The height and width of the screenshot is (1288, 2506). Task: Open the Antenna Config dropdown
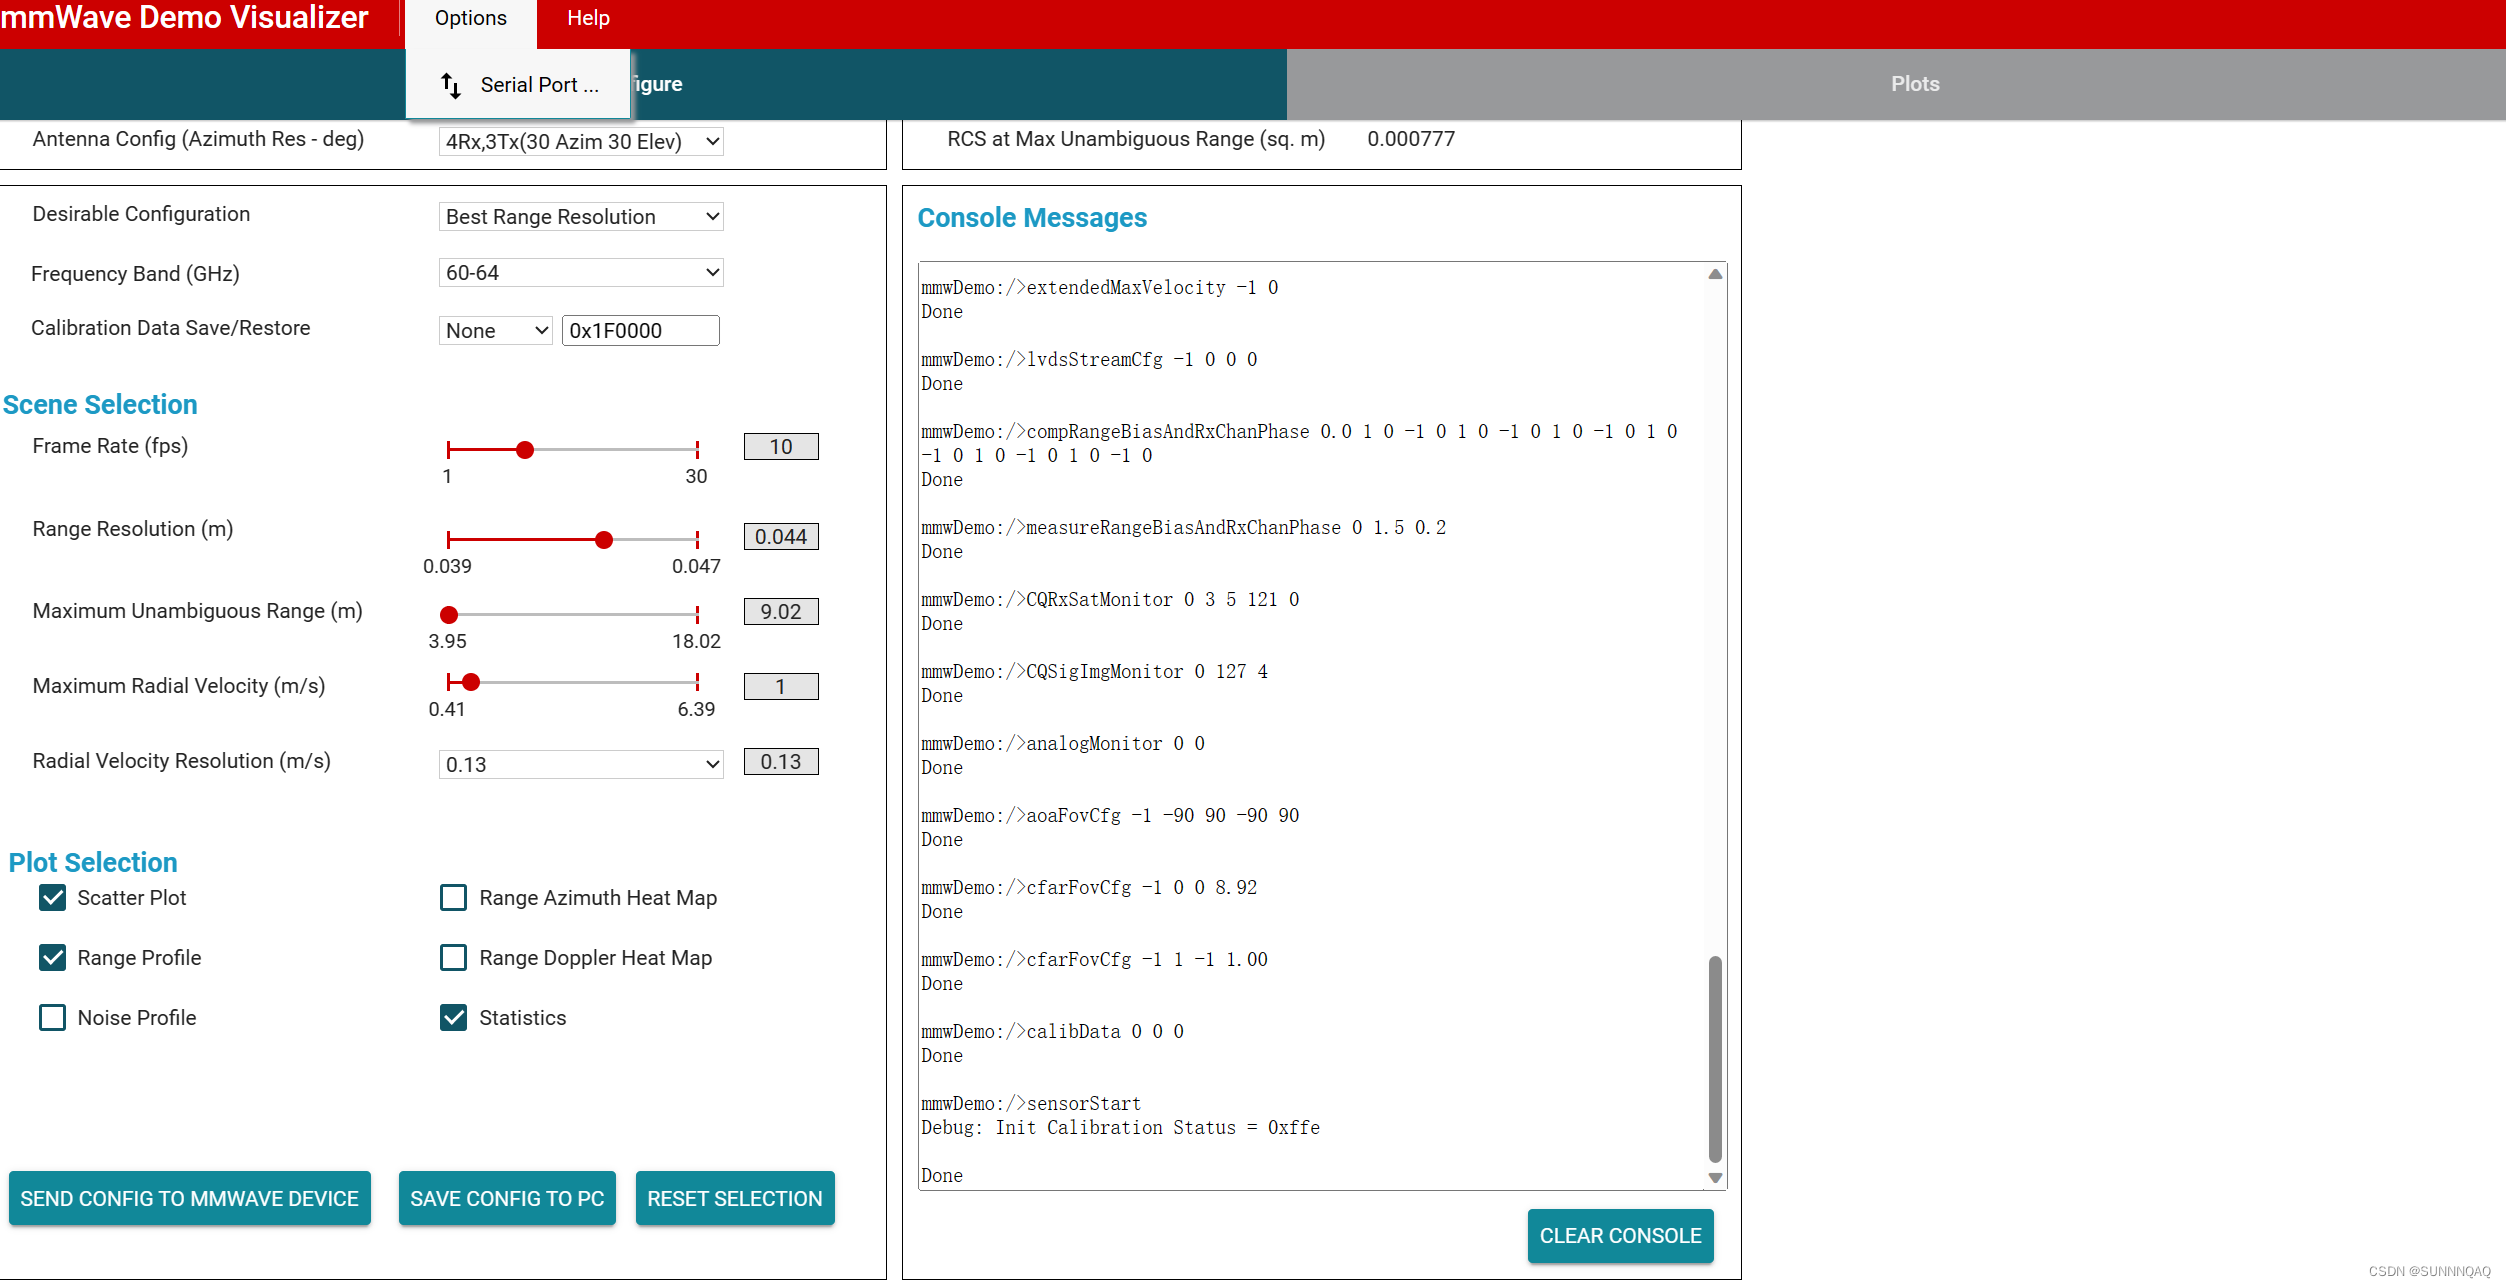(x=580, y=142)
